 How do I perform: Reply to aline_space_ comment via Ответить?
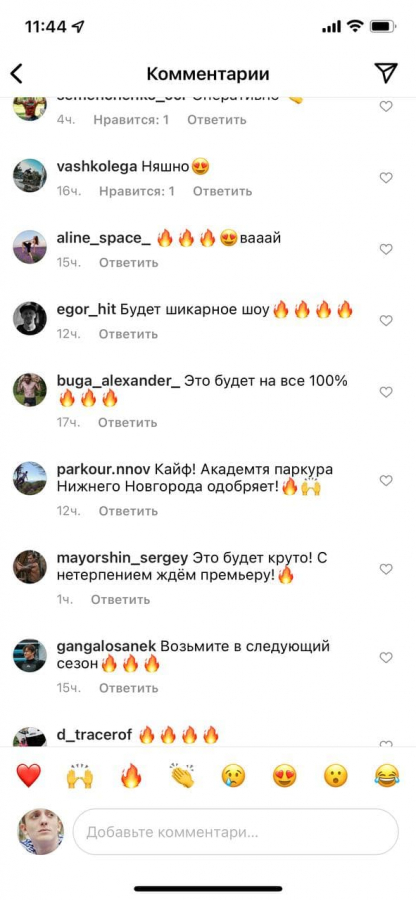128,263
